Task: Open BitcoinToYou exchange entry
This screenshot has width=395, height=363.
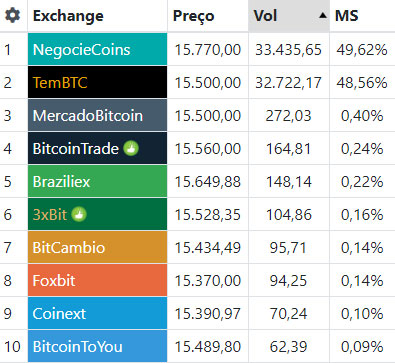Action: (78, 347)
